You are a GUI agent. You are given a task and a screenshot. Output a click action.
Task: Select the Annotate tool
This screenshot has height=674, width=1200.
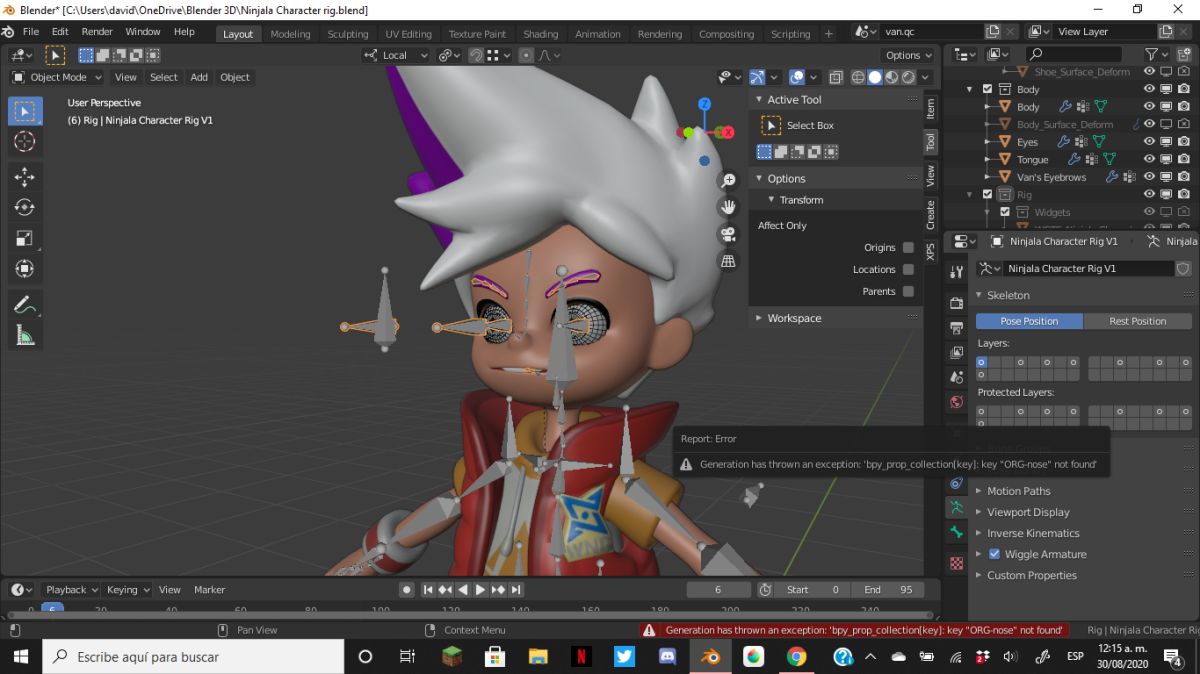coord(25,305)
